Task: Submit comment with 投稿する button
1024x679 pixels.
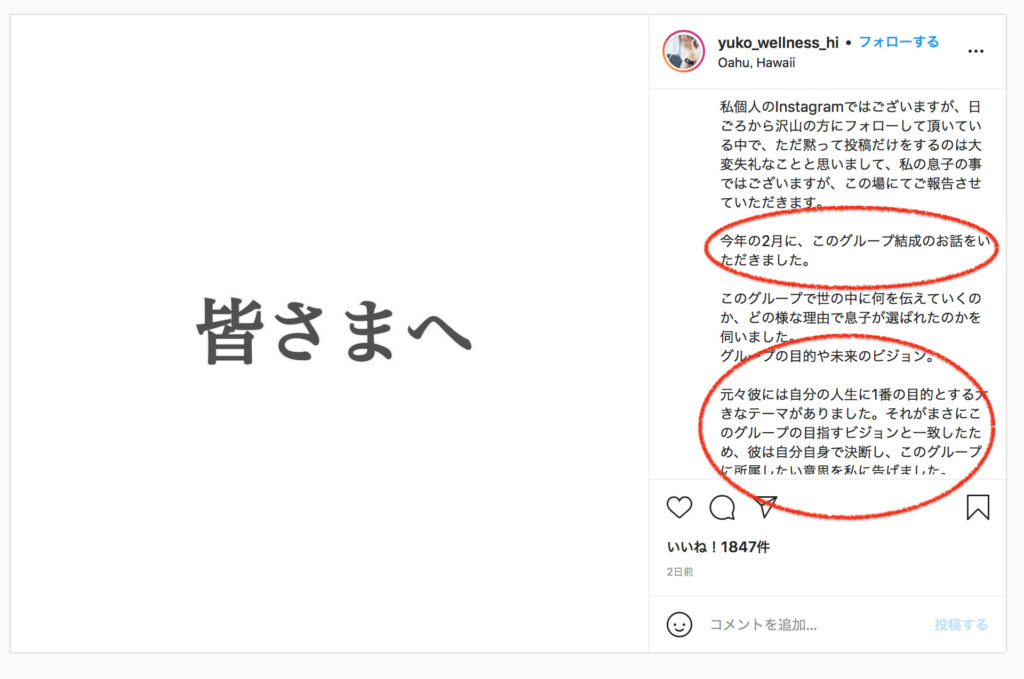Action: tap(961, 625)
